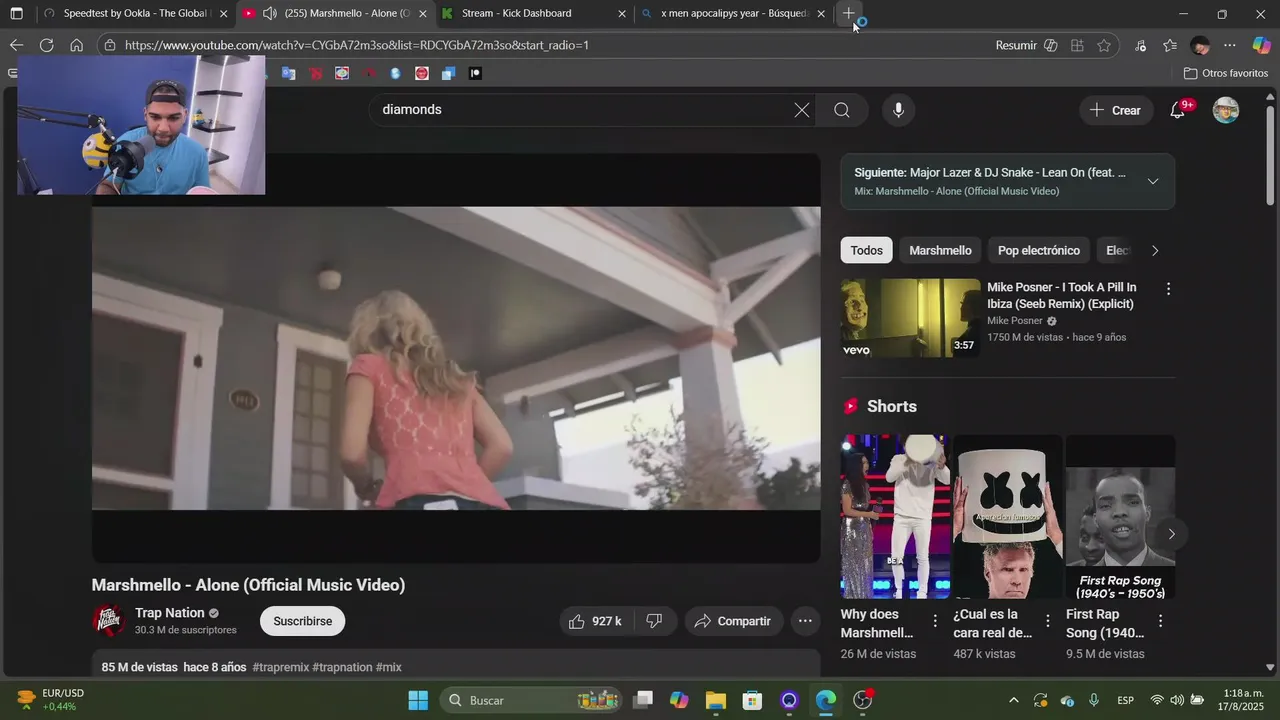The height and width of the screenshot is (720, 1280).
Task: Open the Crear menu button
Action: click(1117, 110)
